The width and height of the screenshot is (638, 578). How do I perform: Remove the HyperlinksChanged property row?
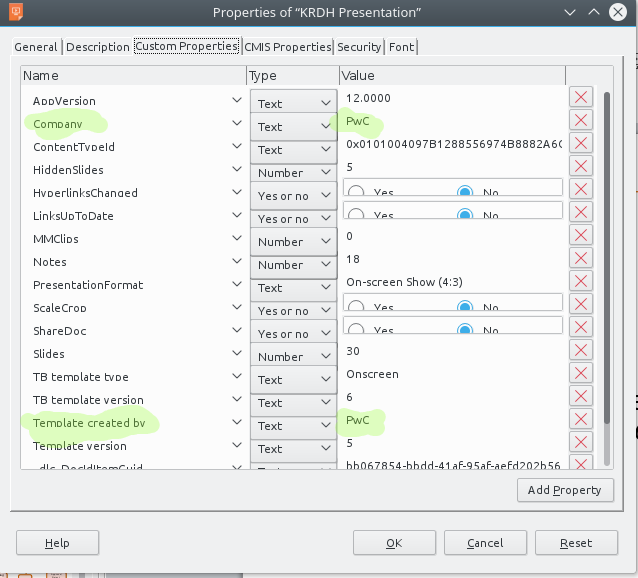click(x=581, y=189)
